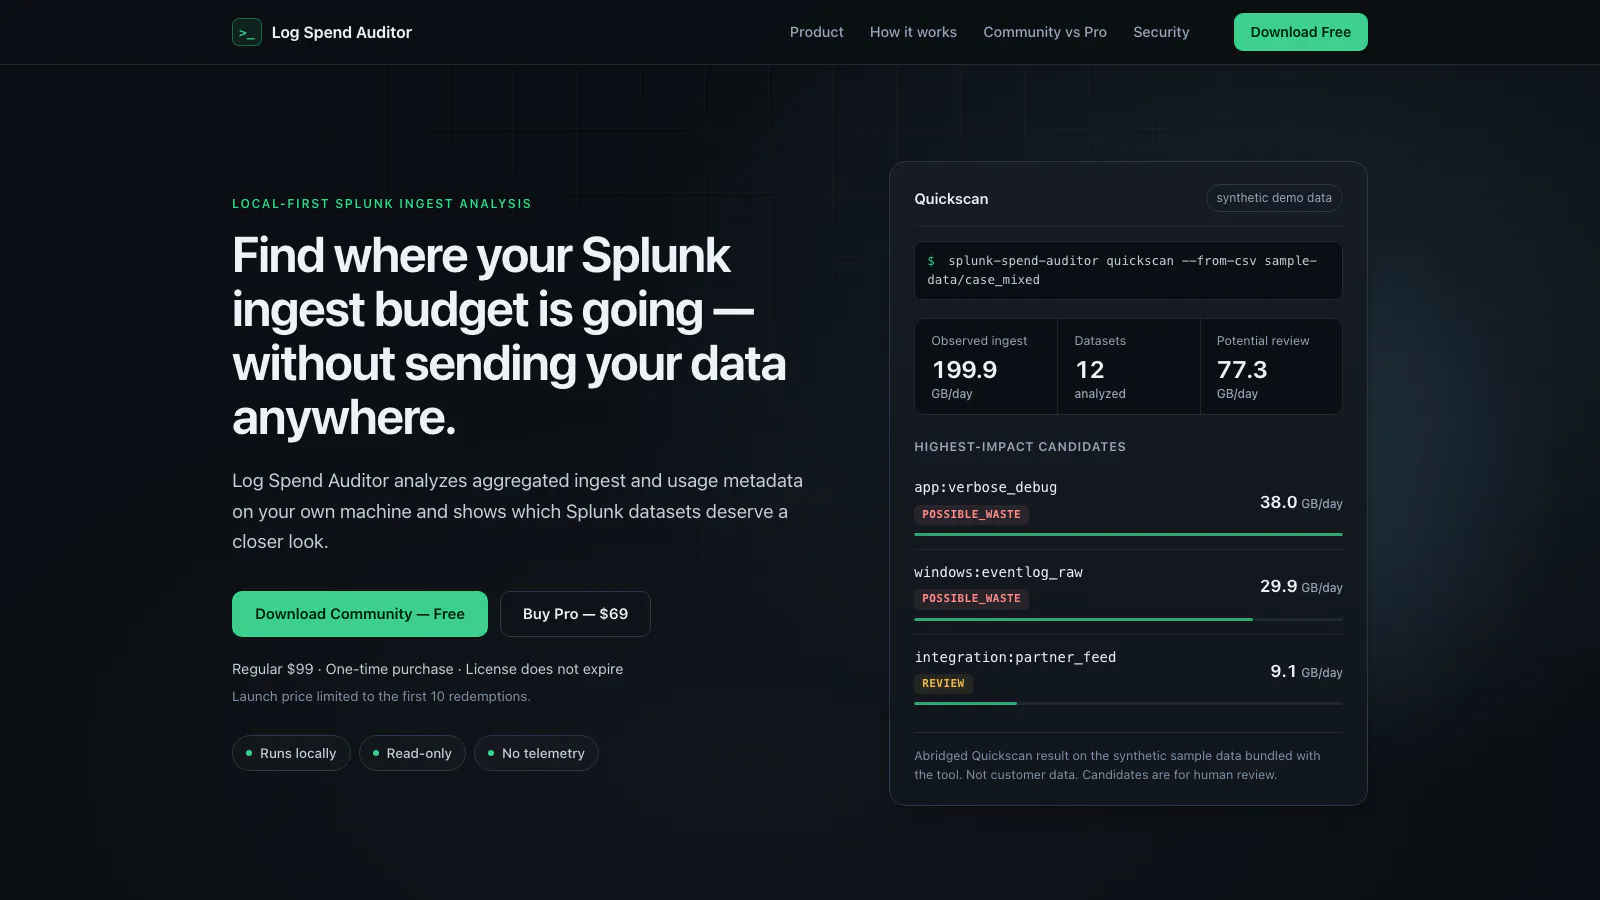Click the app:verbose_debug progress bar

(1128, 535)
